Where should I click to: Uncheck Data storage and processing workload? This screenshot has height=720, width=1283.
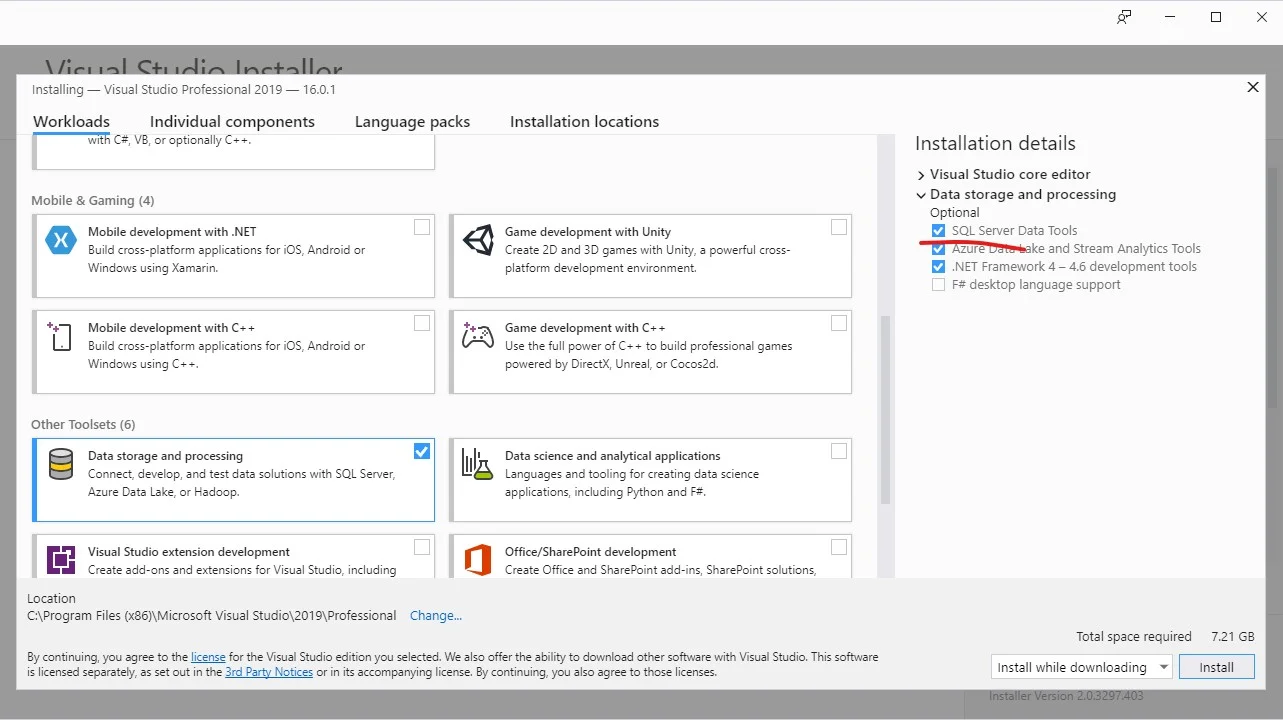[422, 451]
